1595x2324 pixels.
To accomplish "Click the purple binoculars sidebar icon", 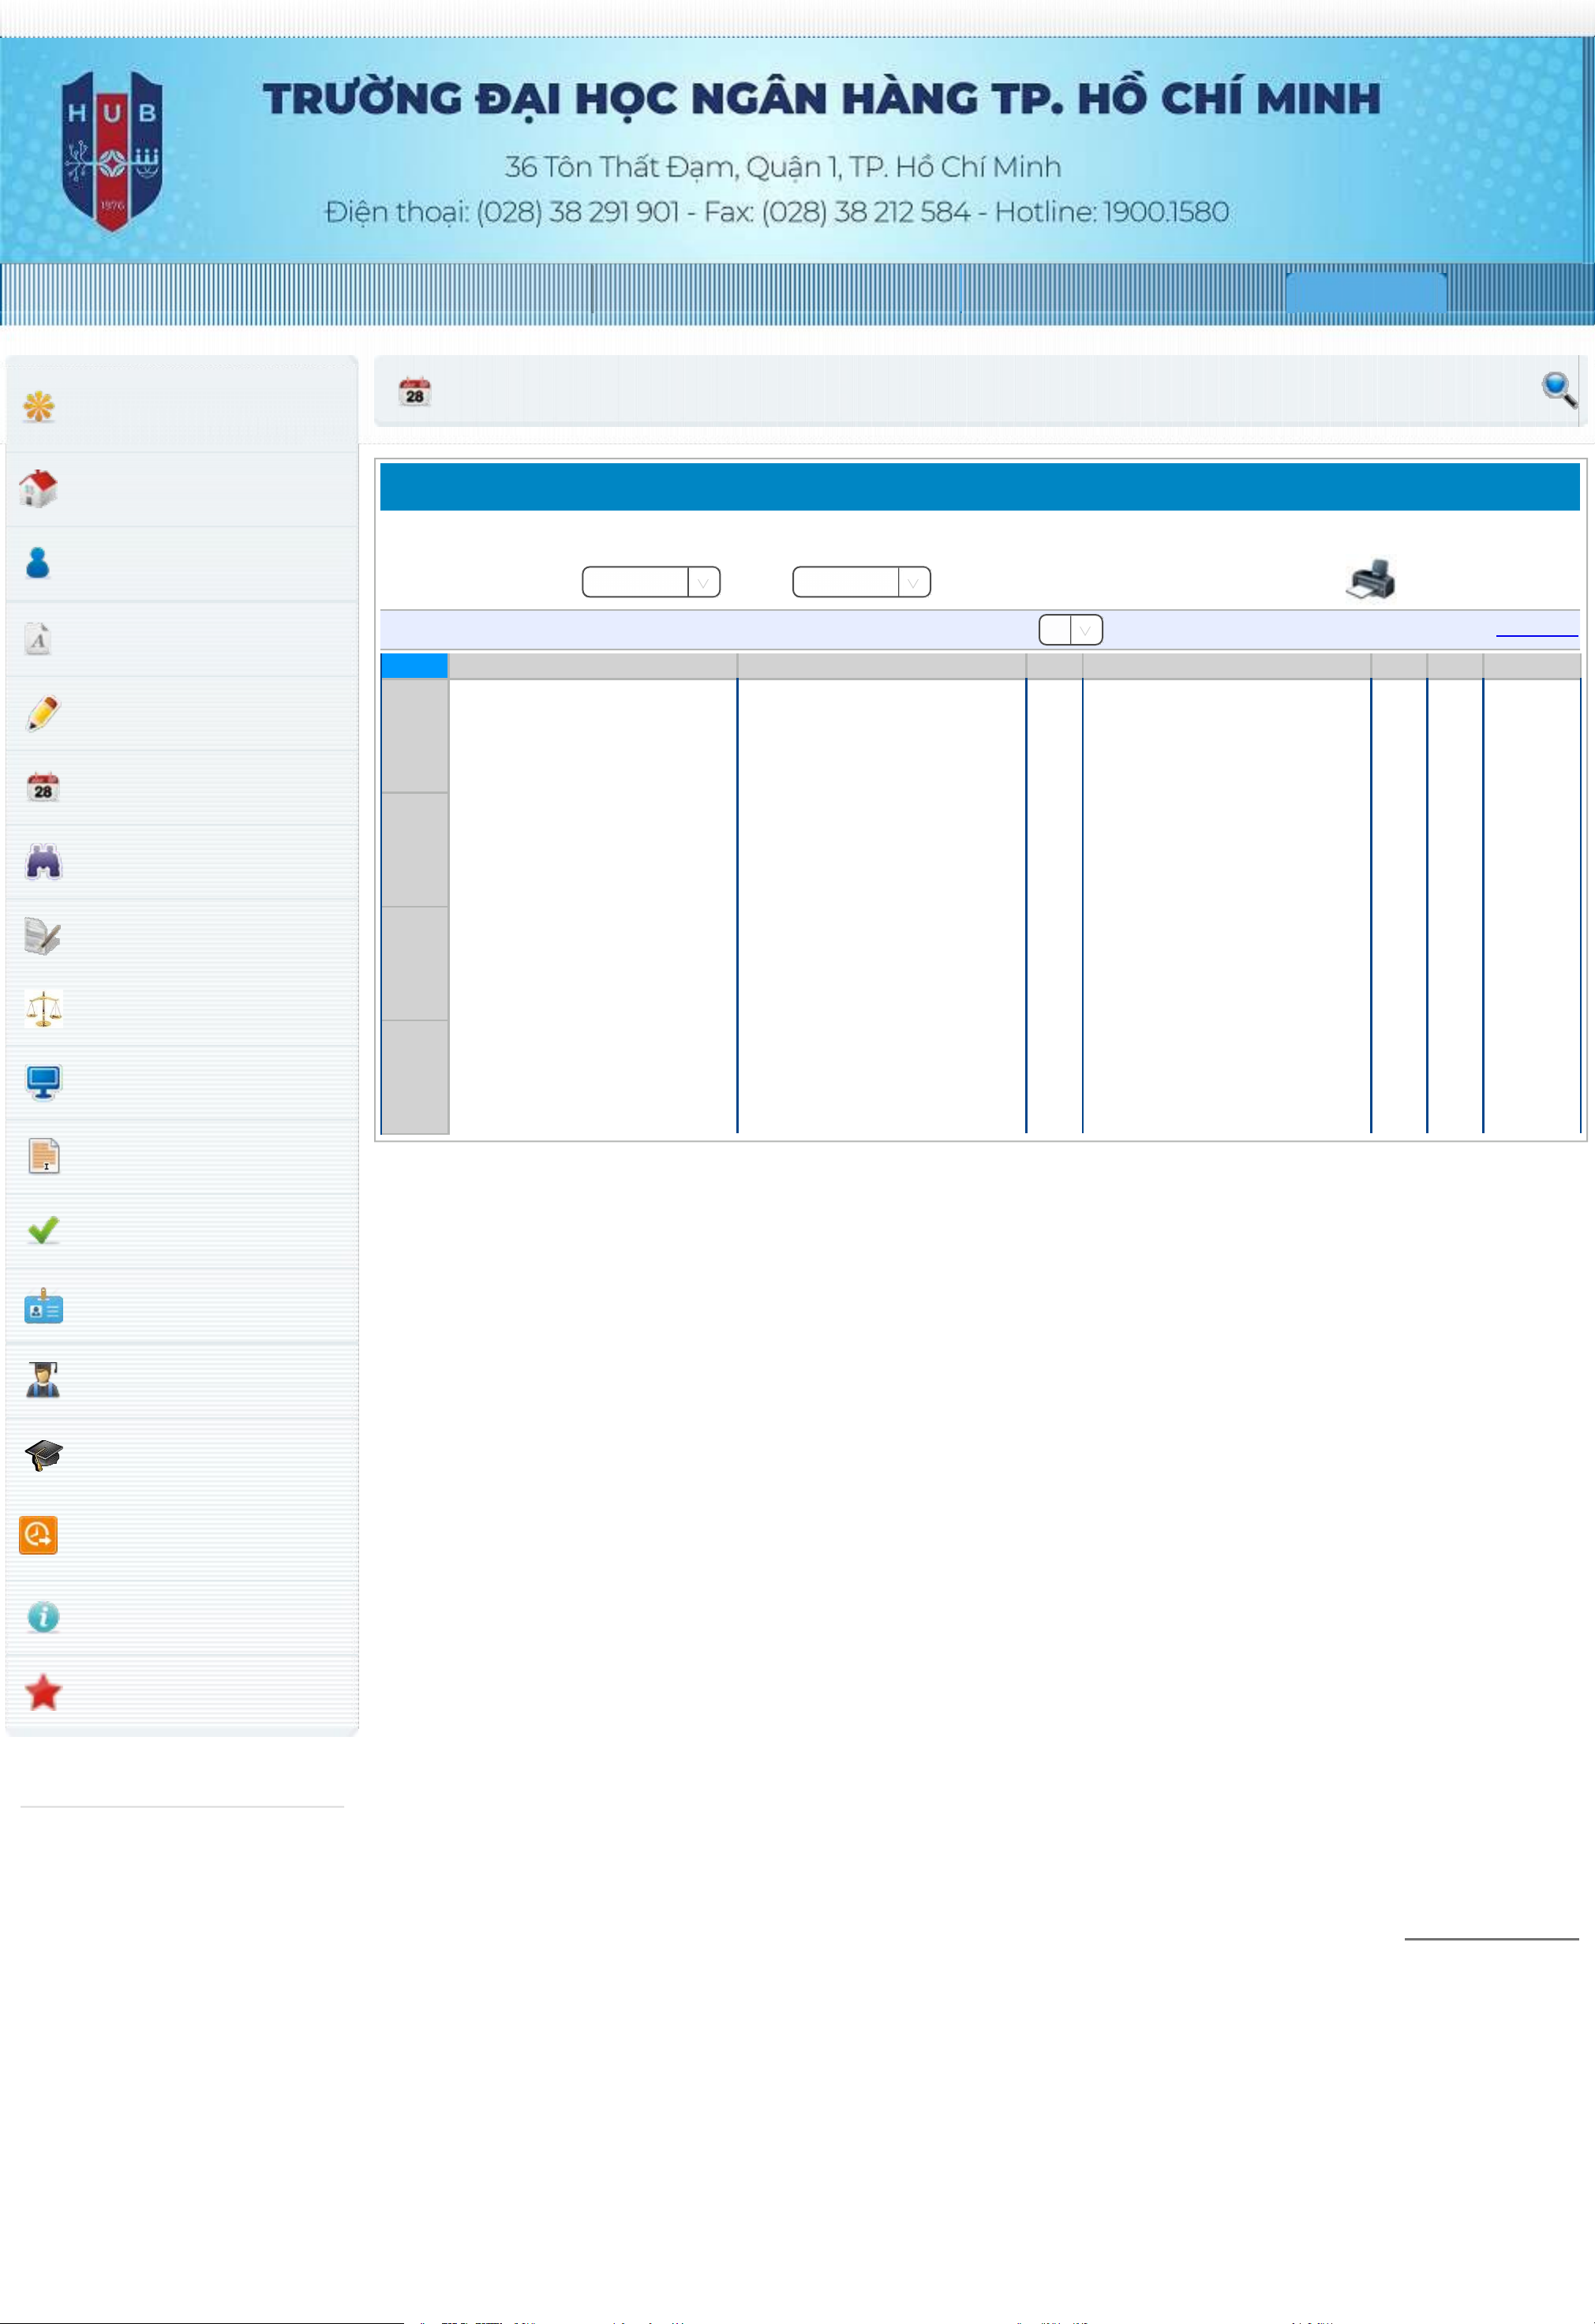I will [x=43, y=861].
